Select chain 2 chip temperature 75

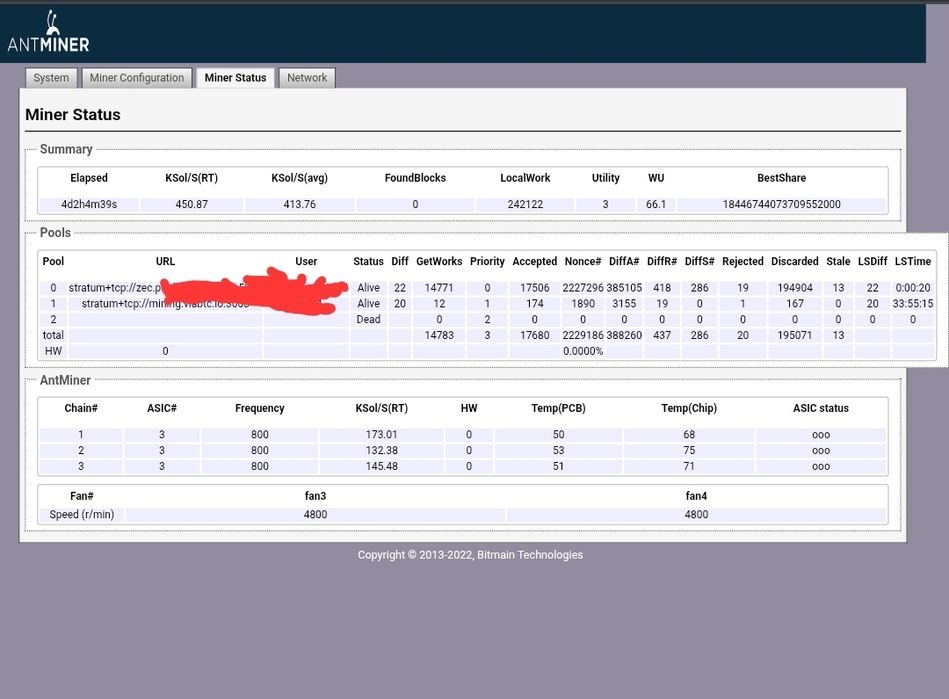pyautogui.click(x=689, y=451)
